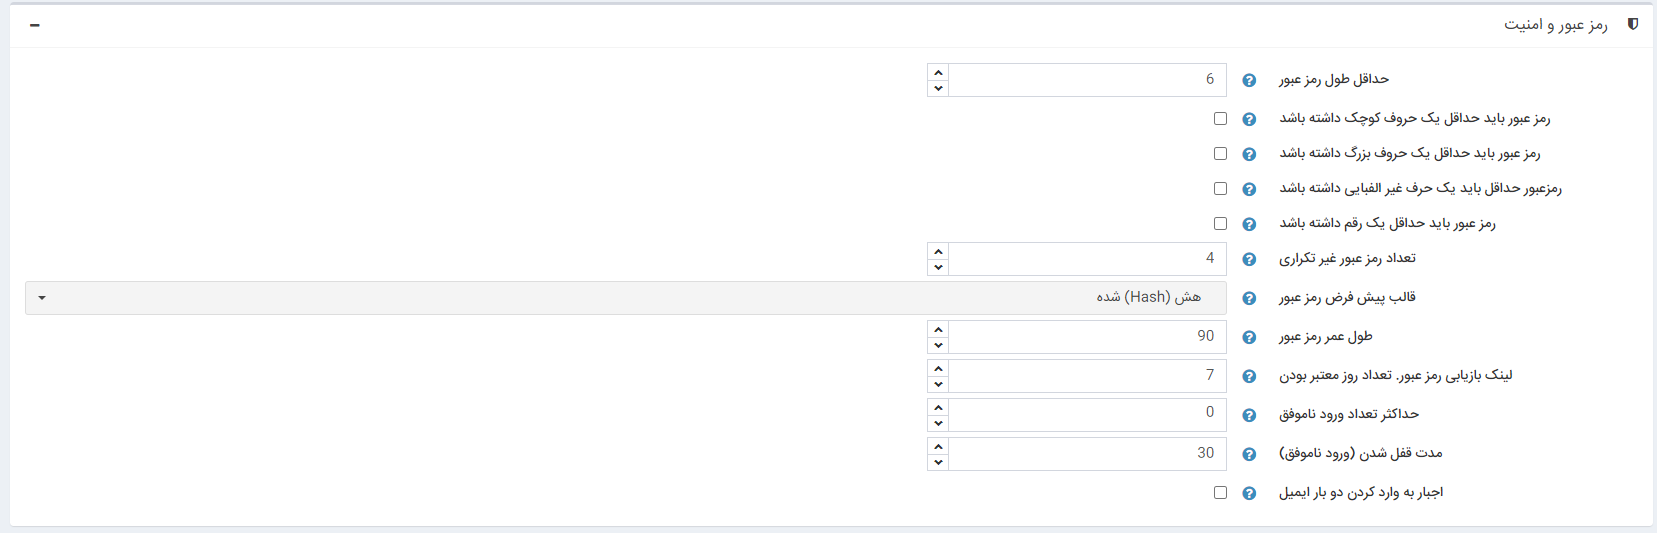Click help icon beside تعداد رمز عبور غیر تکراری
The width and height of the screenshot is (1657, 533).
[x=1249, y=259]
